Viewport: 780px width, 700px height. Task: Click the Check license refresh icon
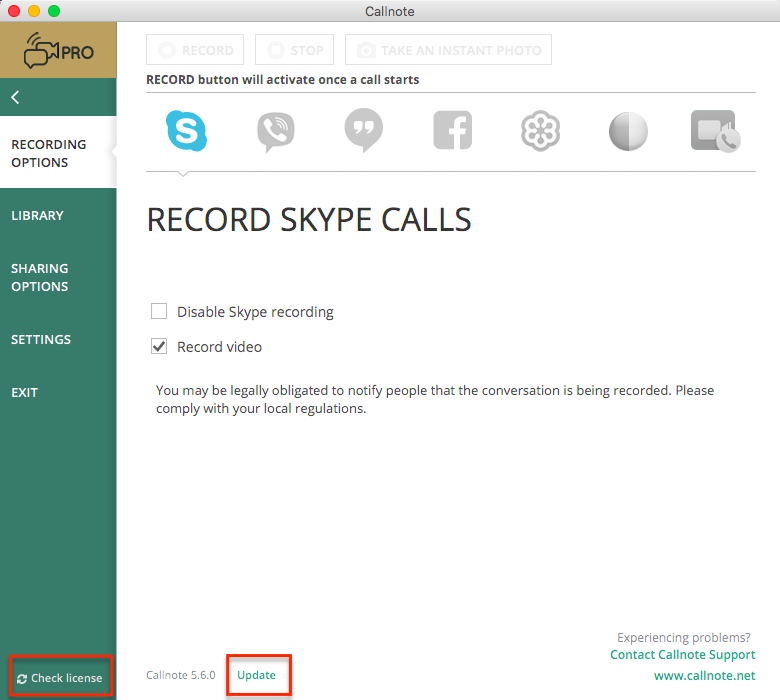21,679
